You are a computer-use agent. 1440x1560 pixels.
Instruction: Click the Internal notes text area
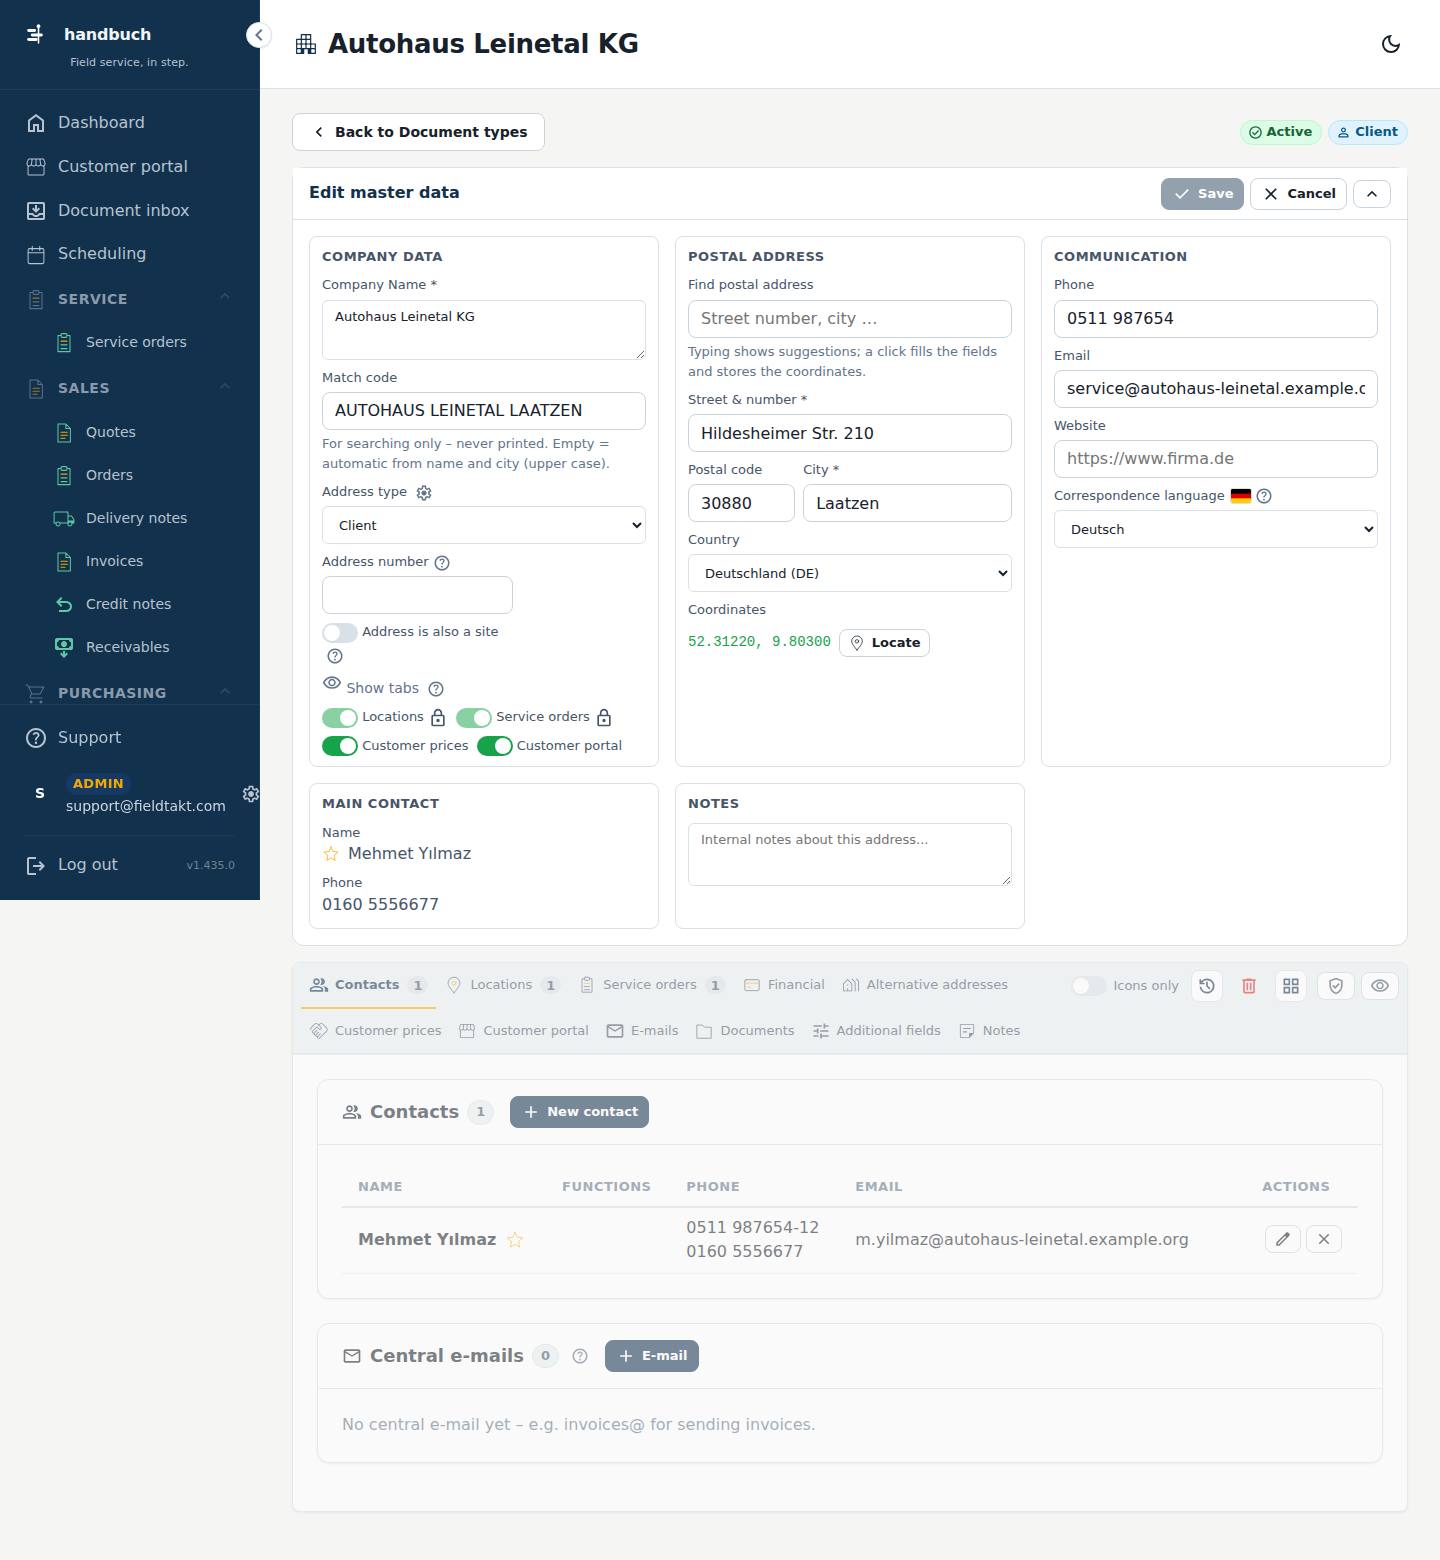(x=850, y=855)
